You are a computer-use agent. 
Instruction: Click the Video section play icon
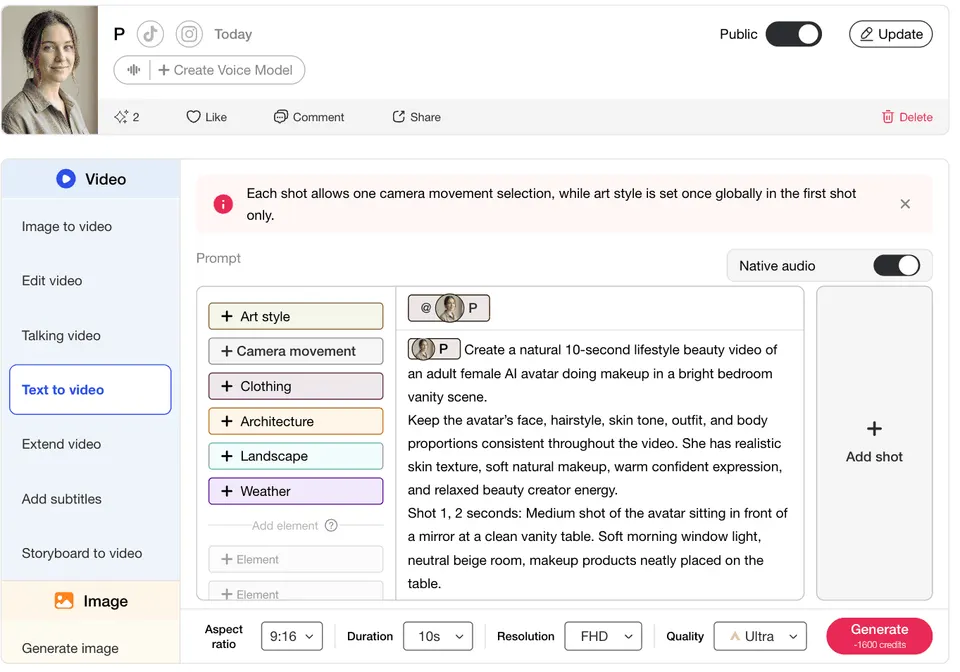click(x=66, y=179)
